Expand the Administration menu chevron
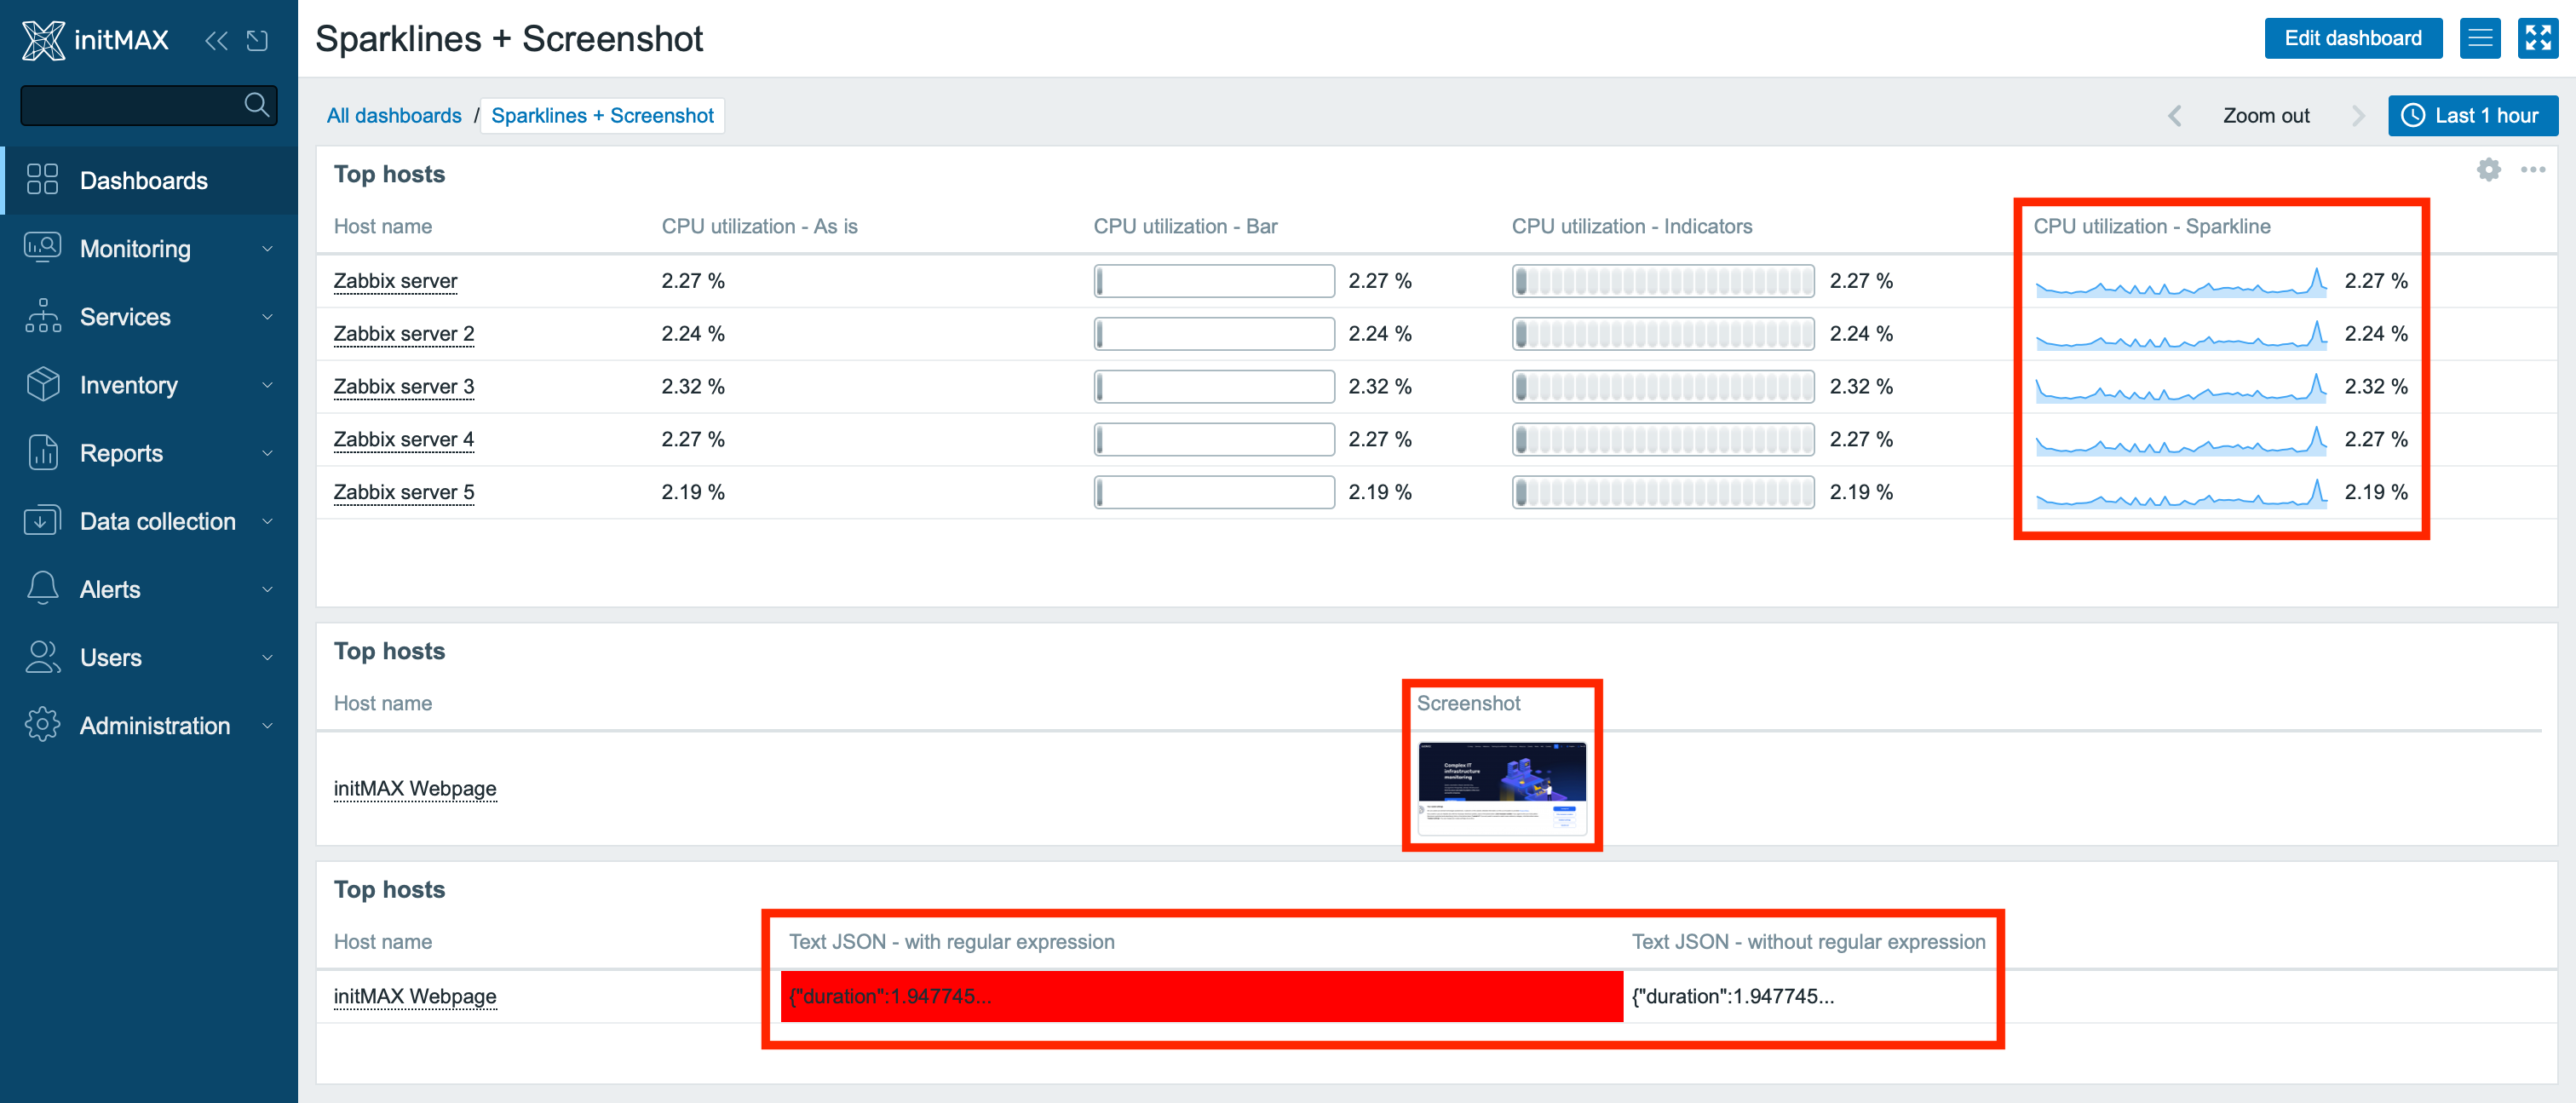The image size is (2576, 1103). click(x=267, y=725)
